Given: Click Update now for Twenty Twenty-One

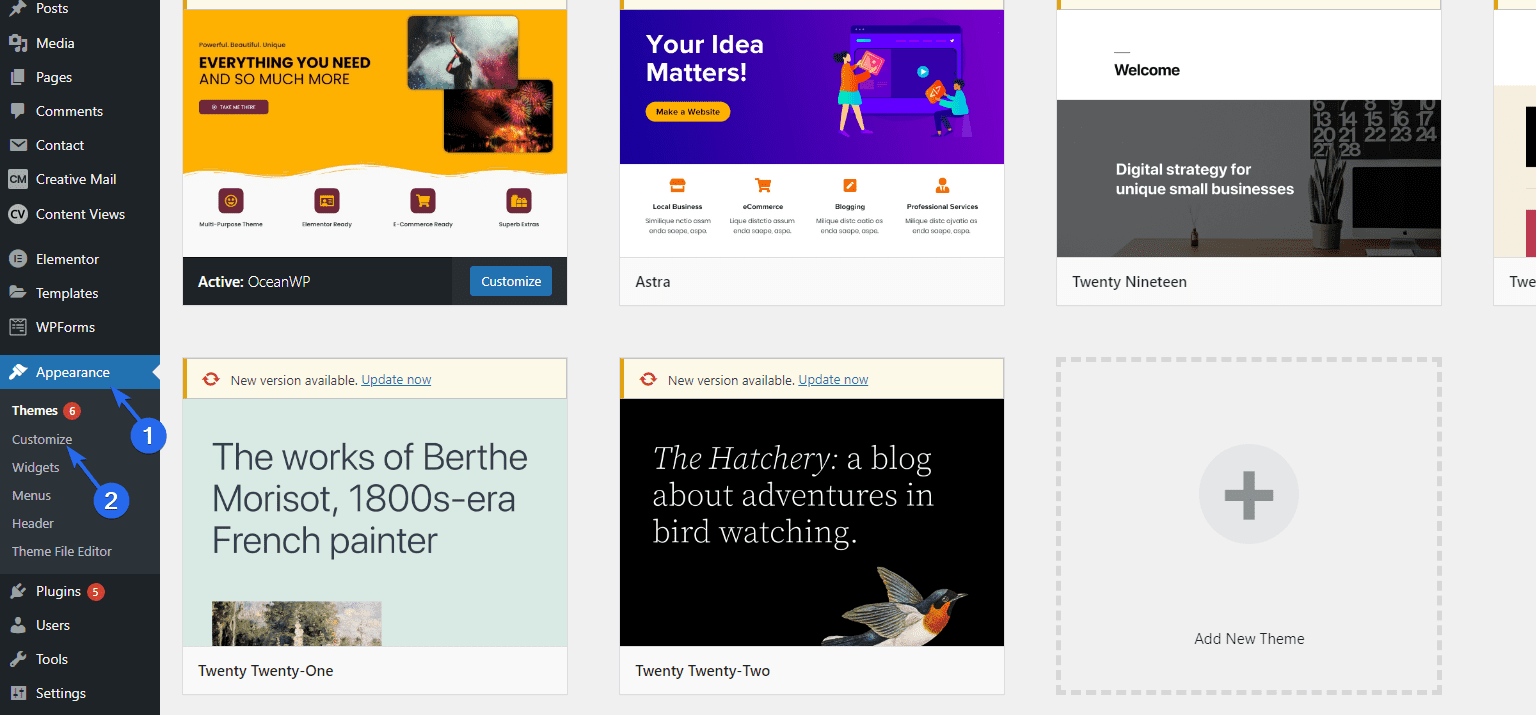Looking at the screenshot, I should [x=396, y=380].
